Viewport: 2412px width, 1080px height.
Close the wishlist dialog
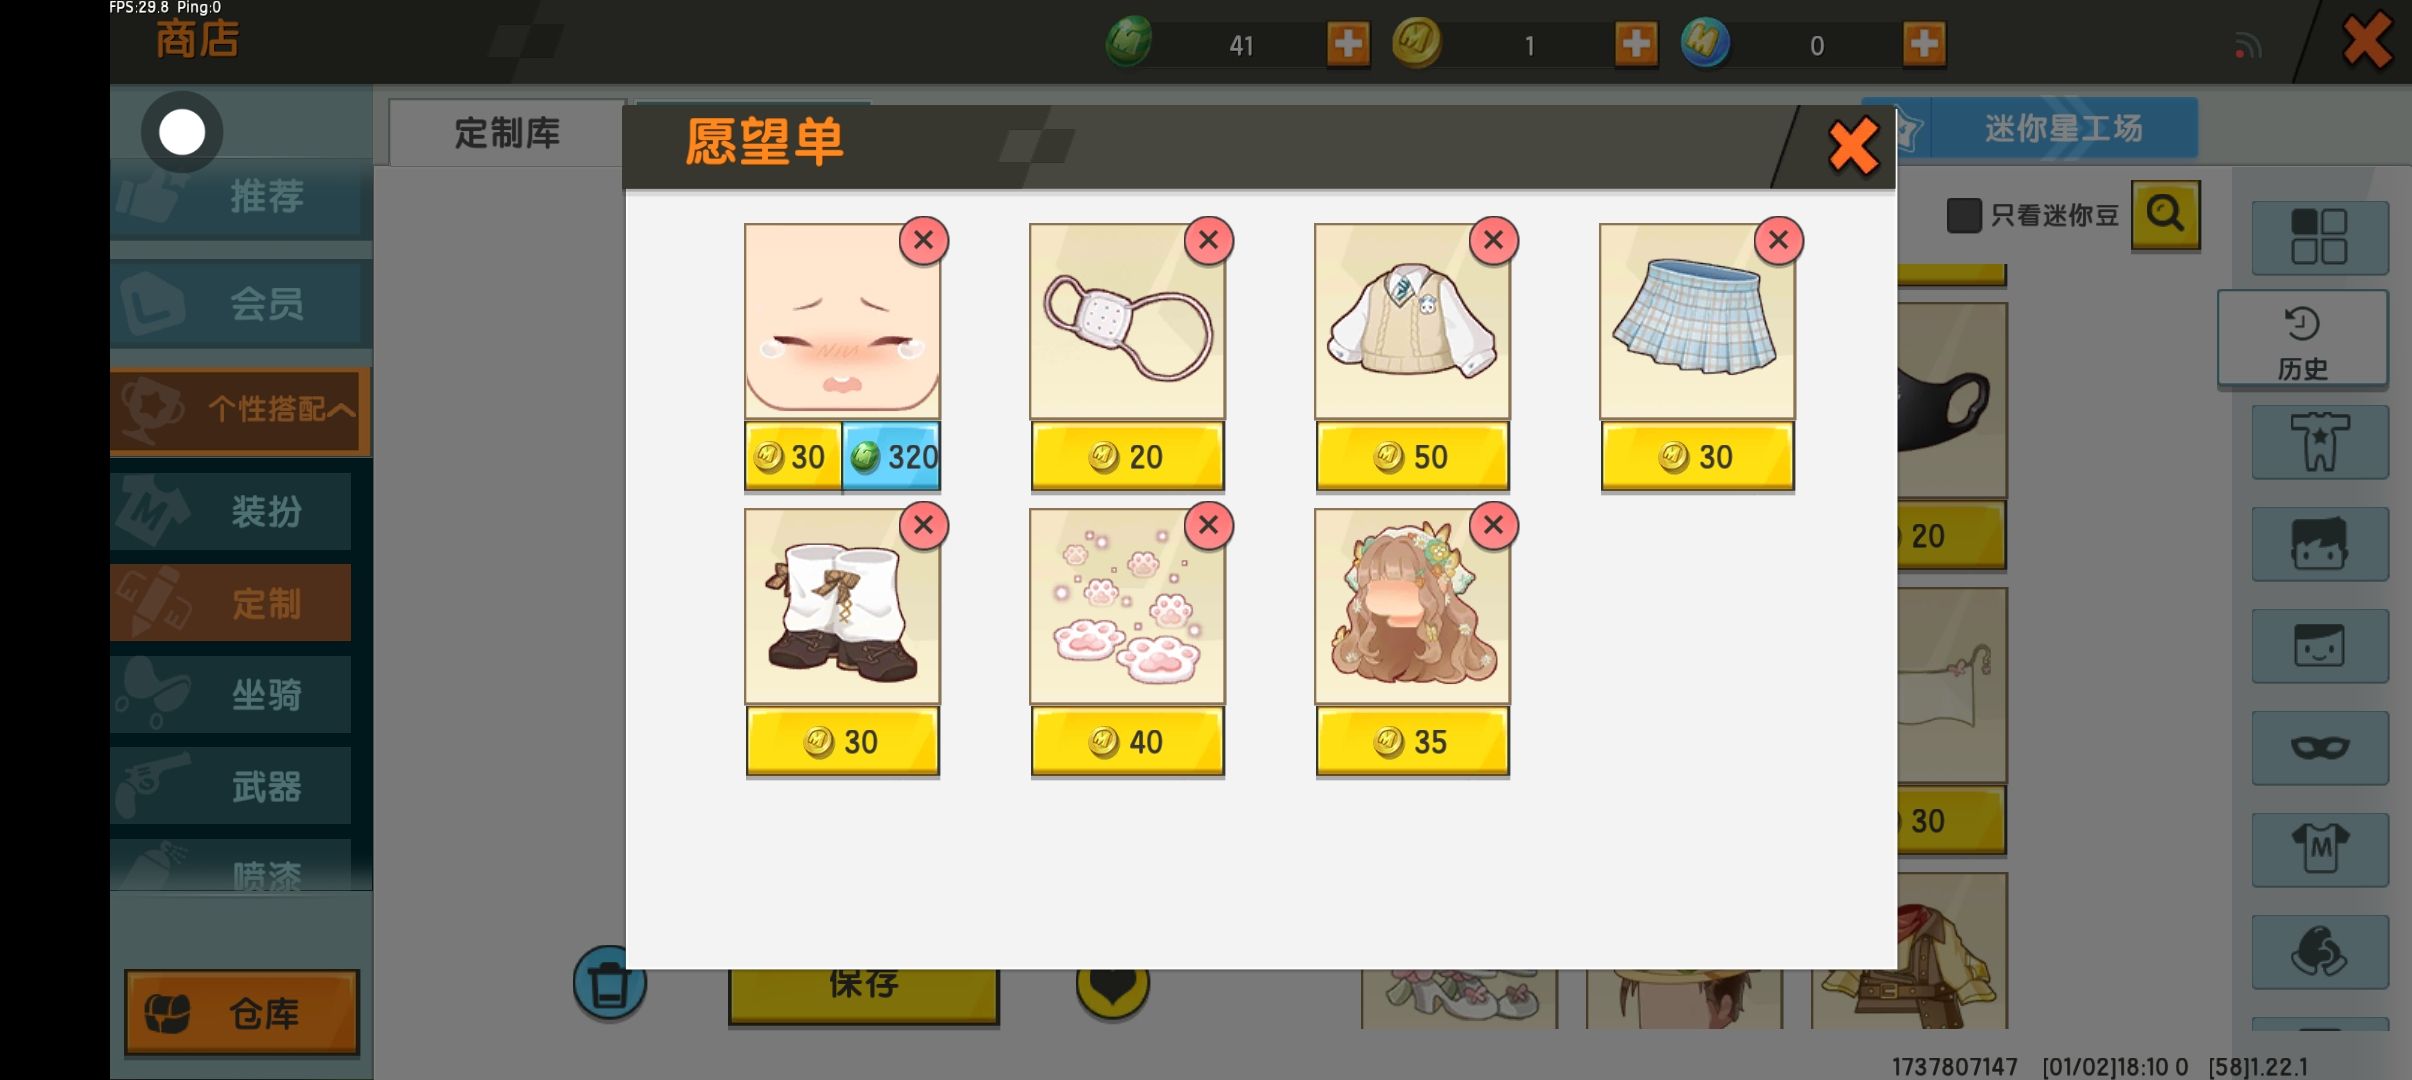tap(1853, 147)
